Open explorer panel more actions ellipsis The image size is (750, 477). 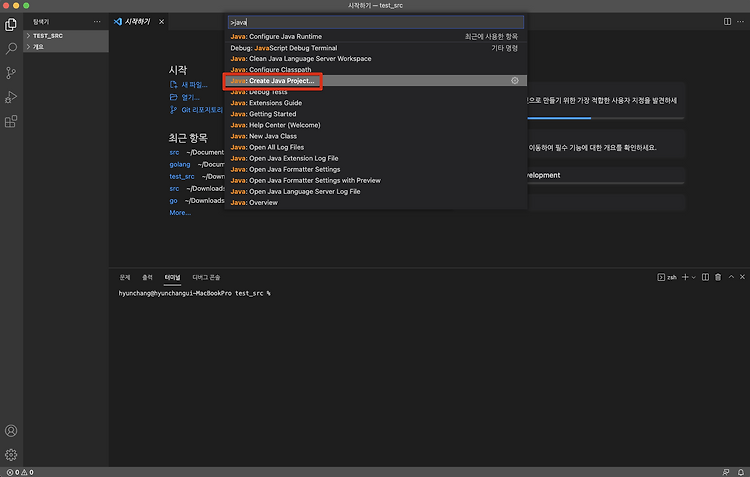coord(97,22)
